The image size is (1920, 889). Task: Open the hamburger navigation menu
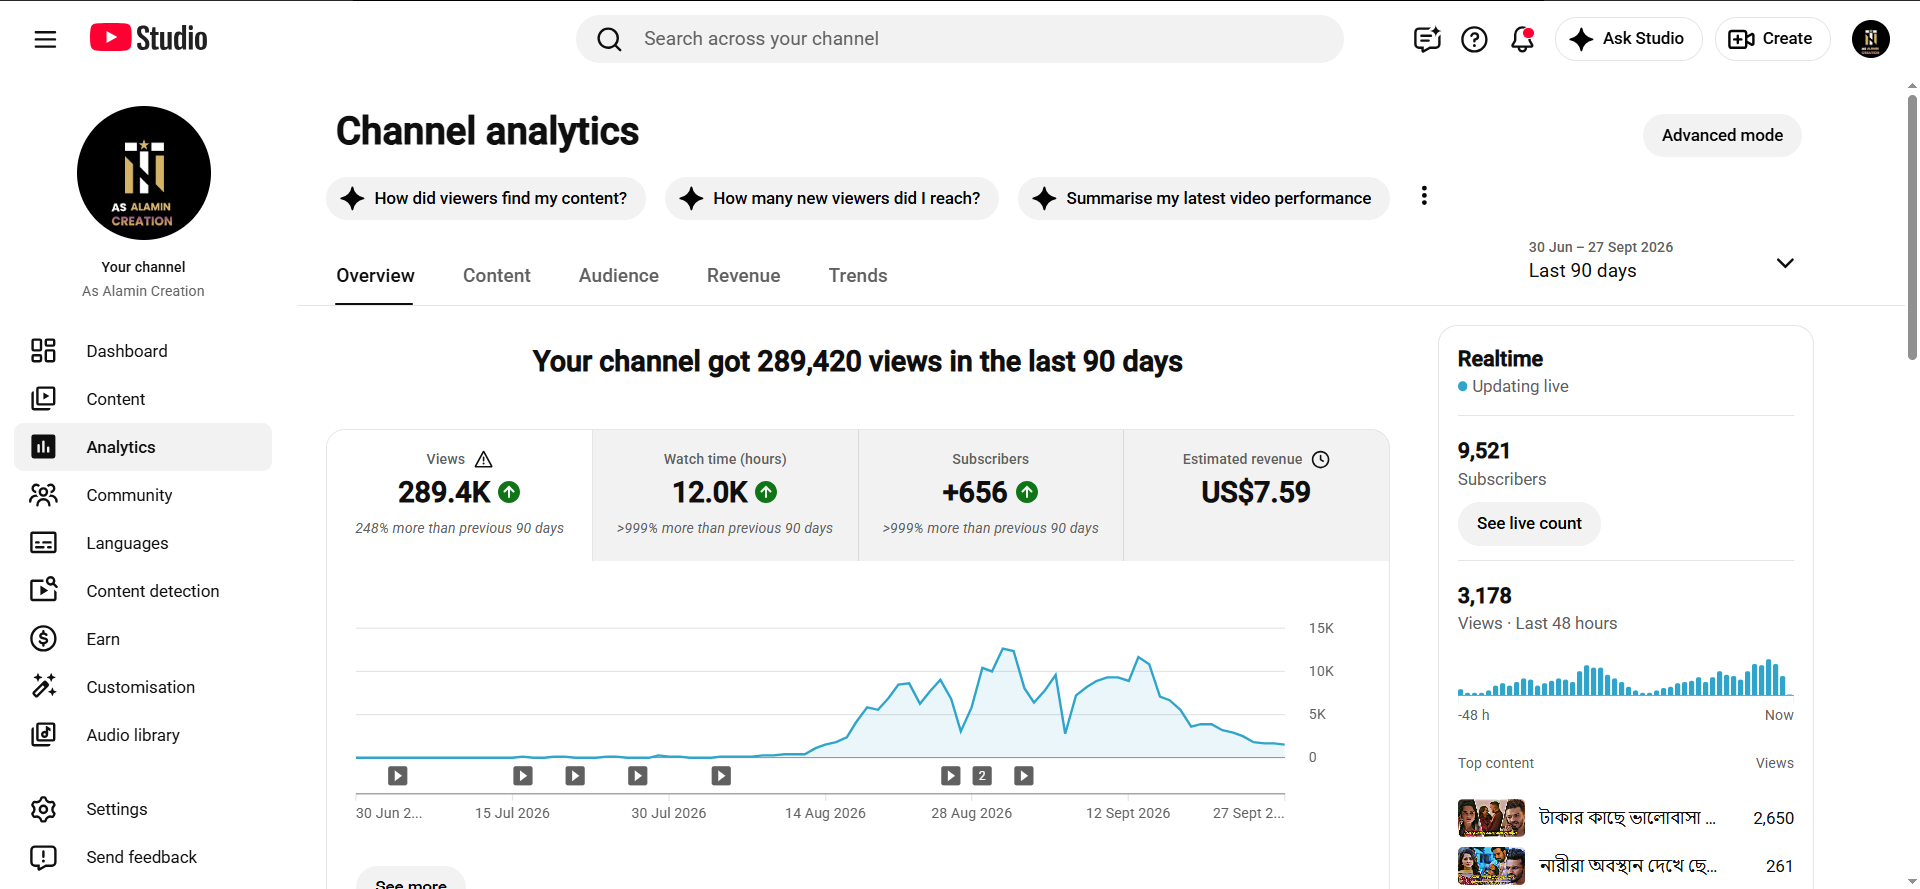point(45,39)
